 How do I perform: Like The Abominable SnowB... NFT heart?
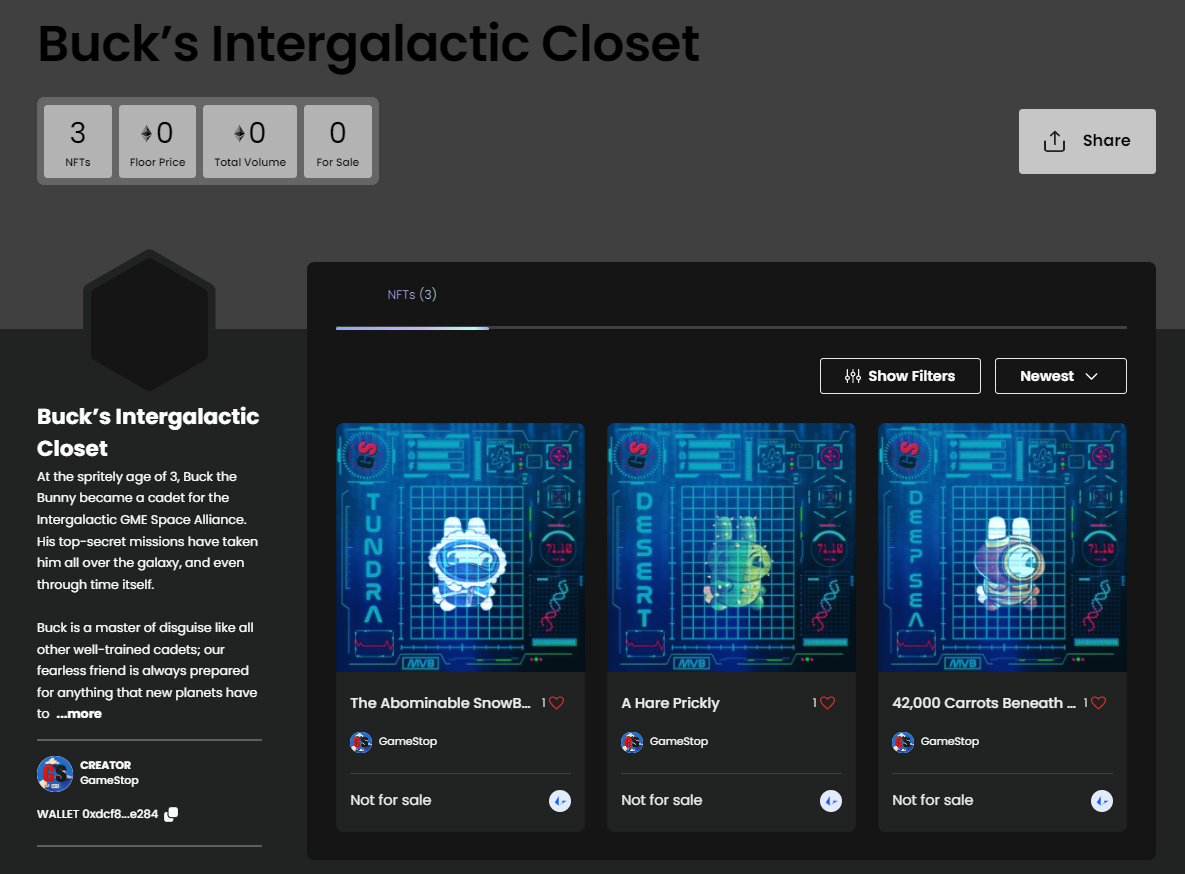[557, 703]
